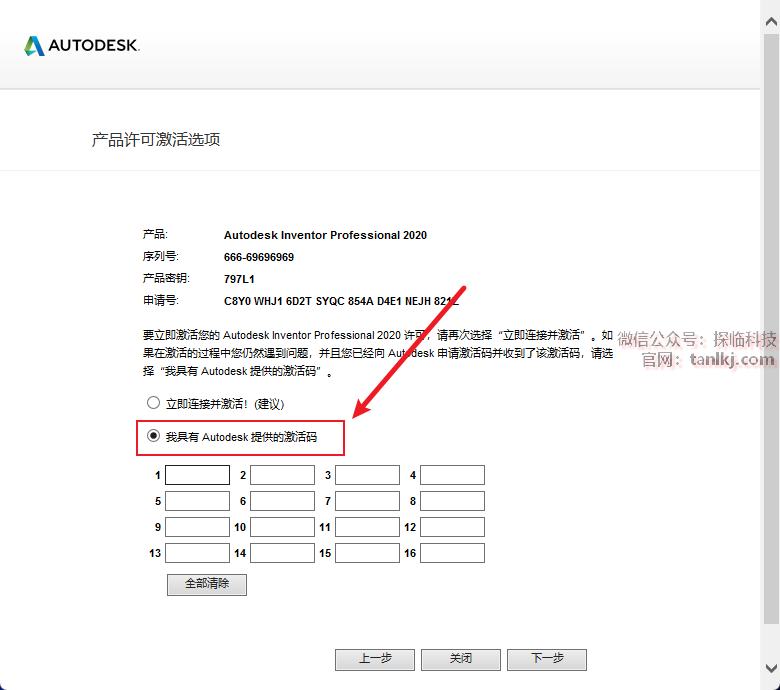Screen dimensions: 780x690
Task: Click the serial number 666-69696969
Action: [259, 257]
